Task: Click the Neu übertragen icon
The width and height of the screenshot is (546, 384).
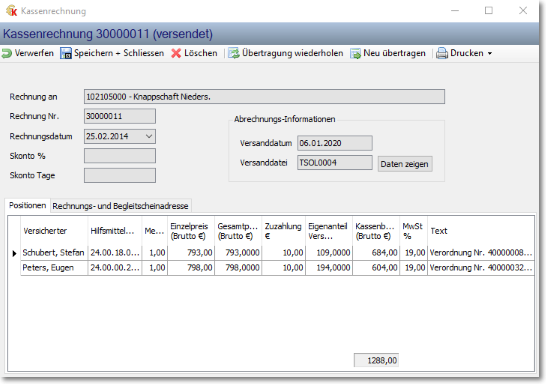Action: click(356, 53)
